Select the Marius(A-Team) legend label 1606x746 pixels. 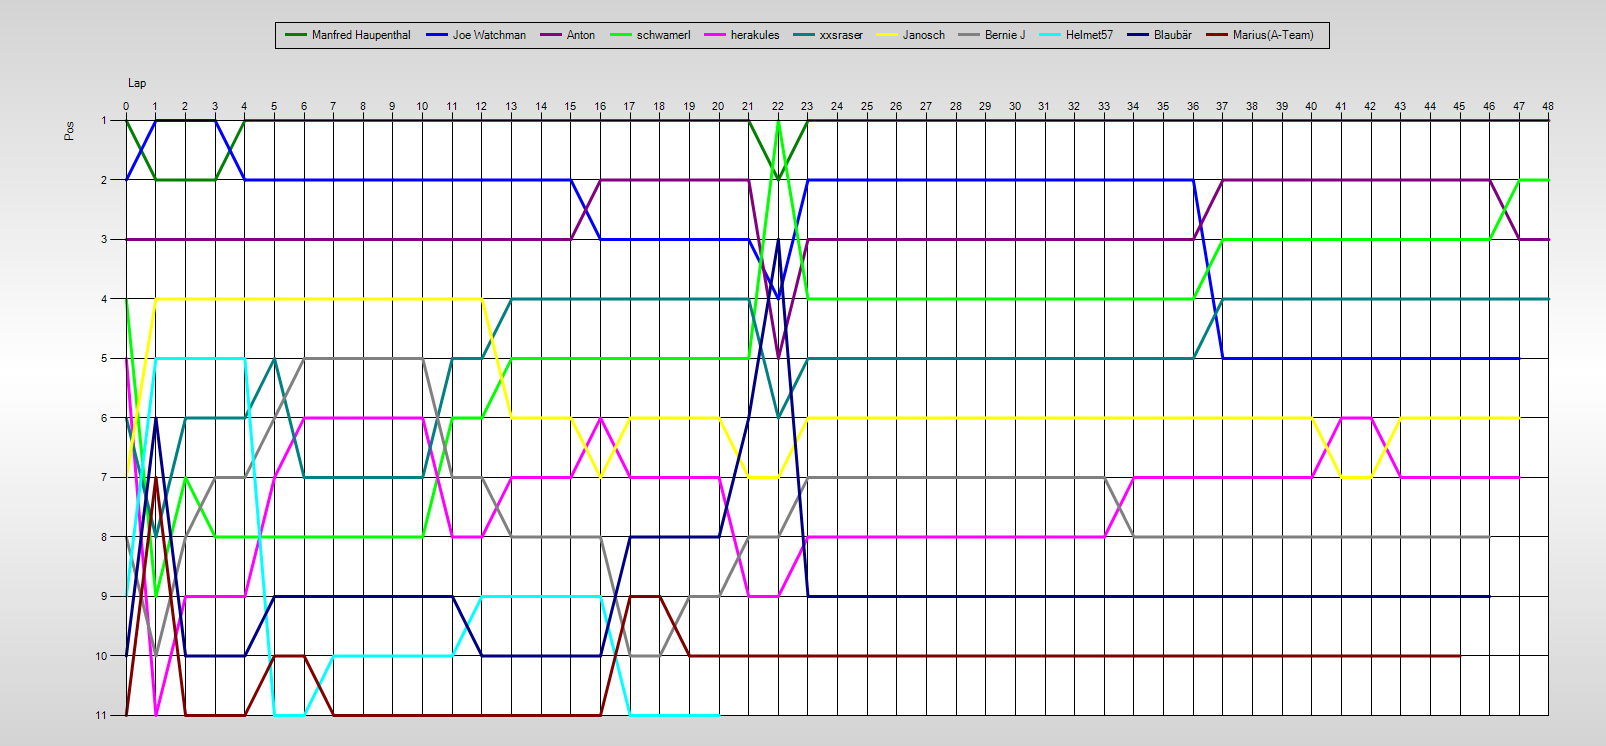pos(1273,35)
